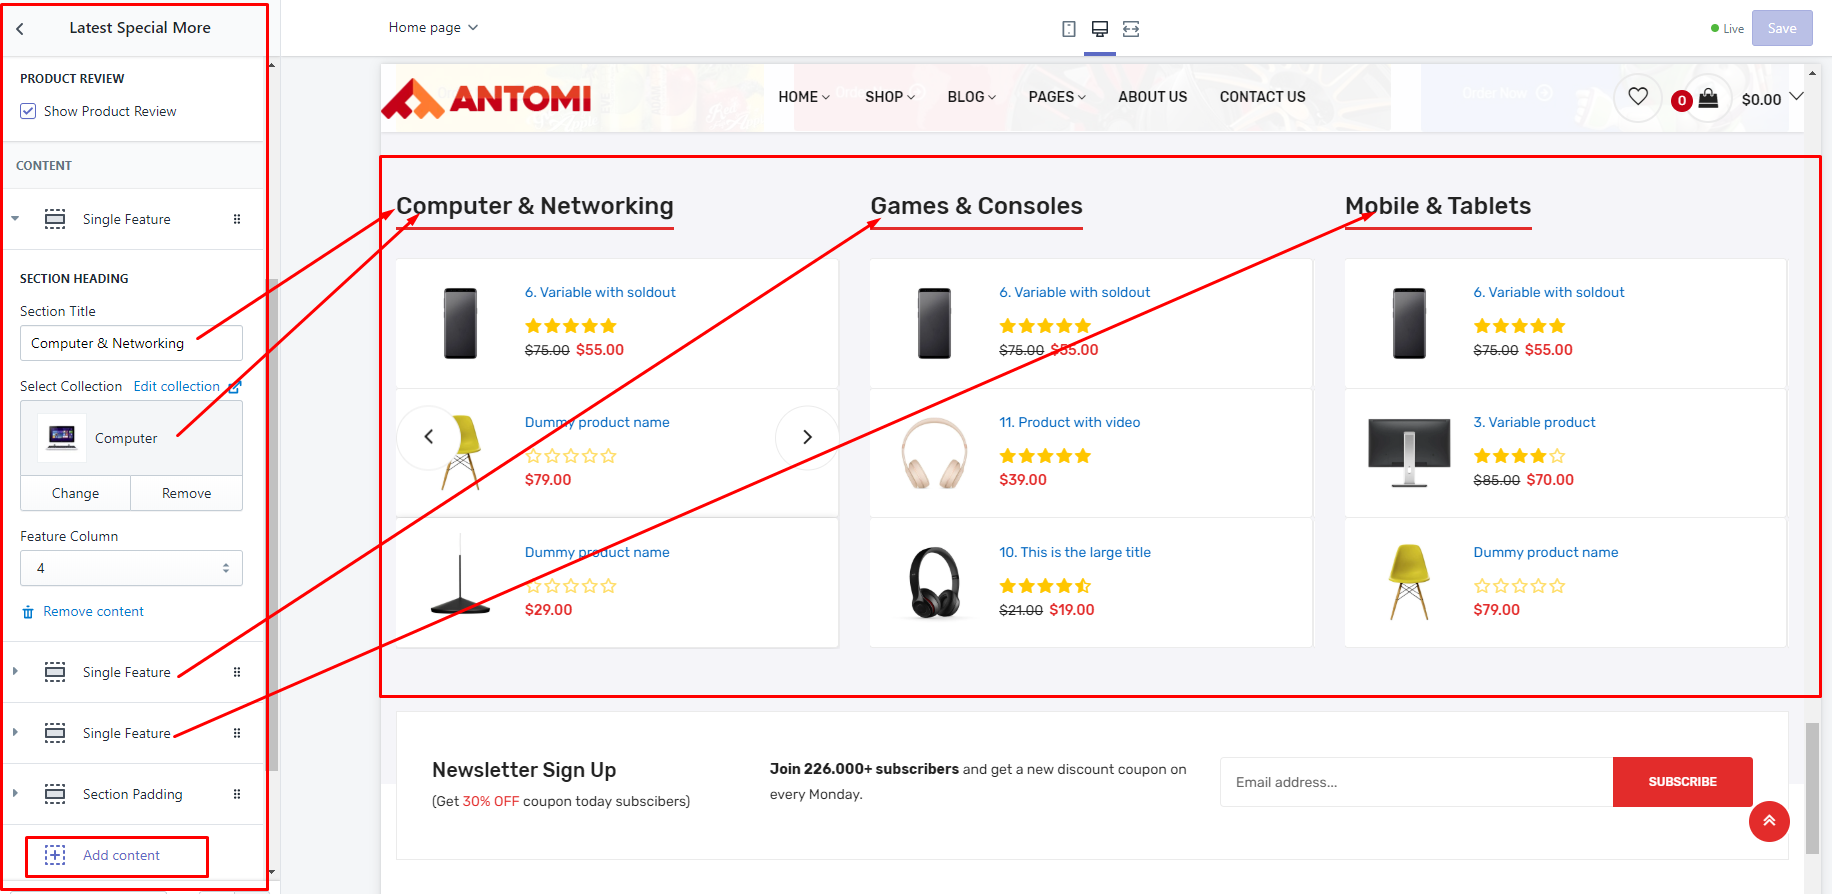Open the ABOUT US menu item

(1152, 97)
